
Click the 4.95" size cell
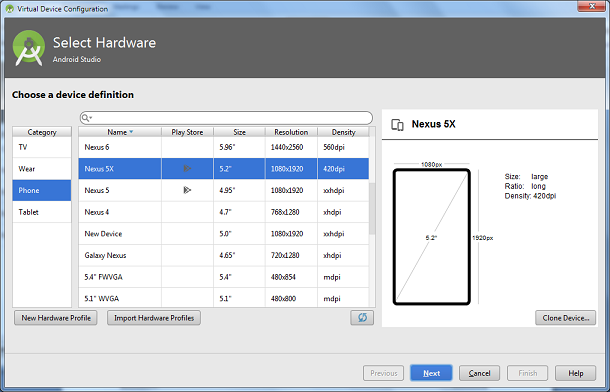point(239,190)
